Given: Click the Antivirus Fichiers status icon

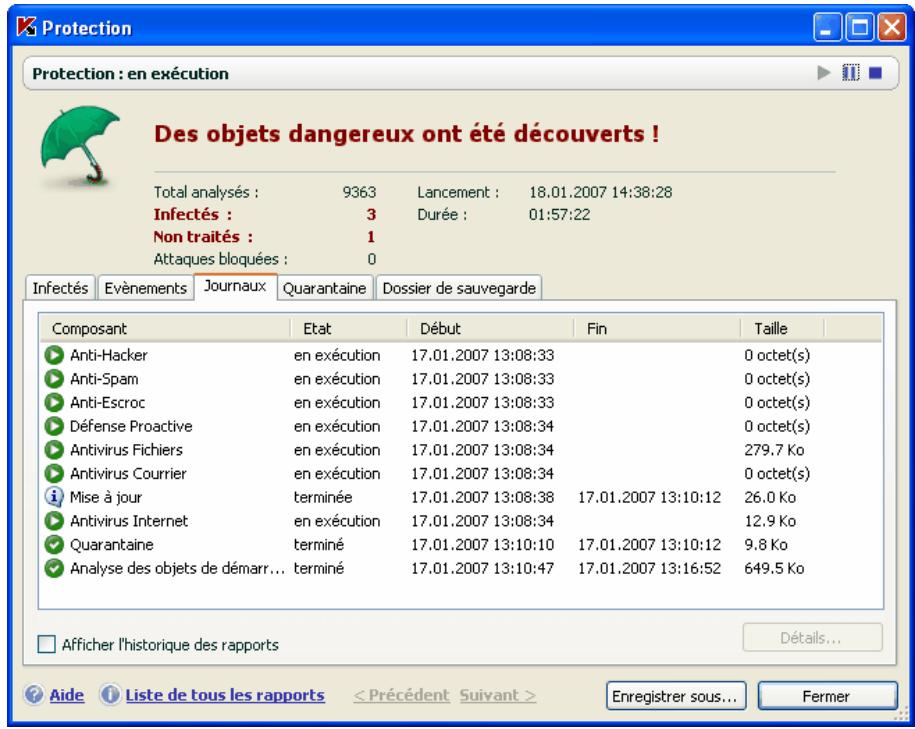Looking at the screenshot, I should coord(54,450).
